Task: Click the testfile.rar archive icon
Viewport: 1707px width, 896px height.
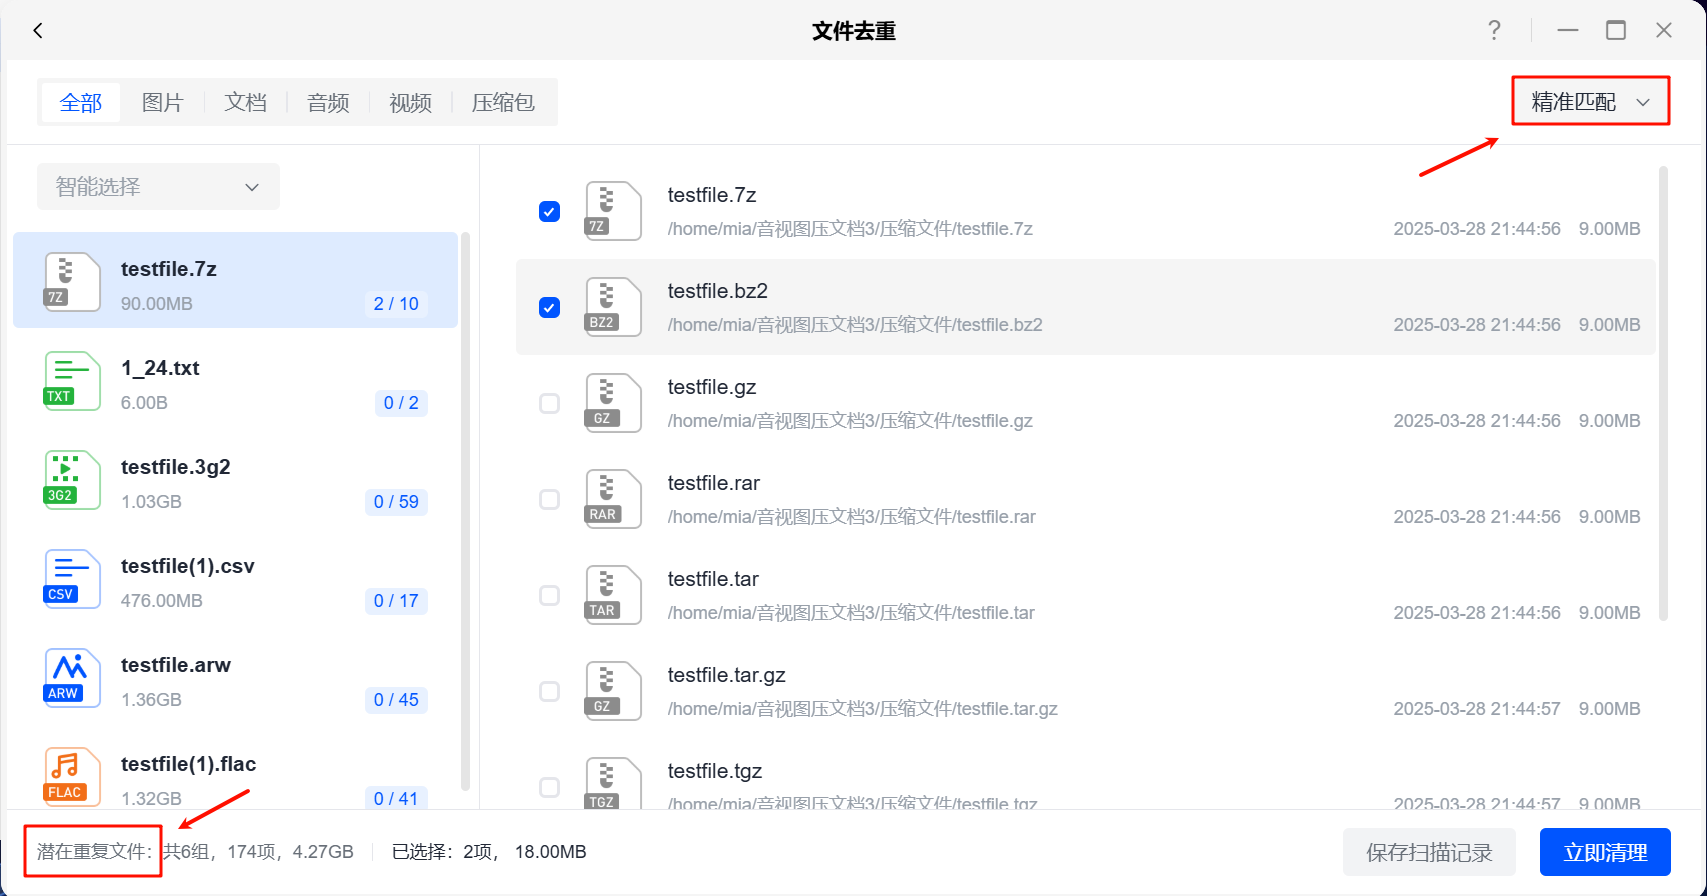Action: (612, 499)
